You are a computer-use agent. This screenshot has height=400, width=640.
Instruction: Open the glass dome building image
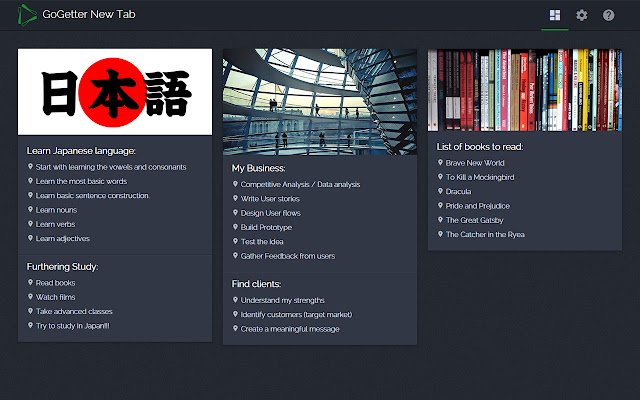click(x=320, y=102)
